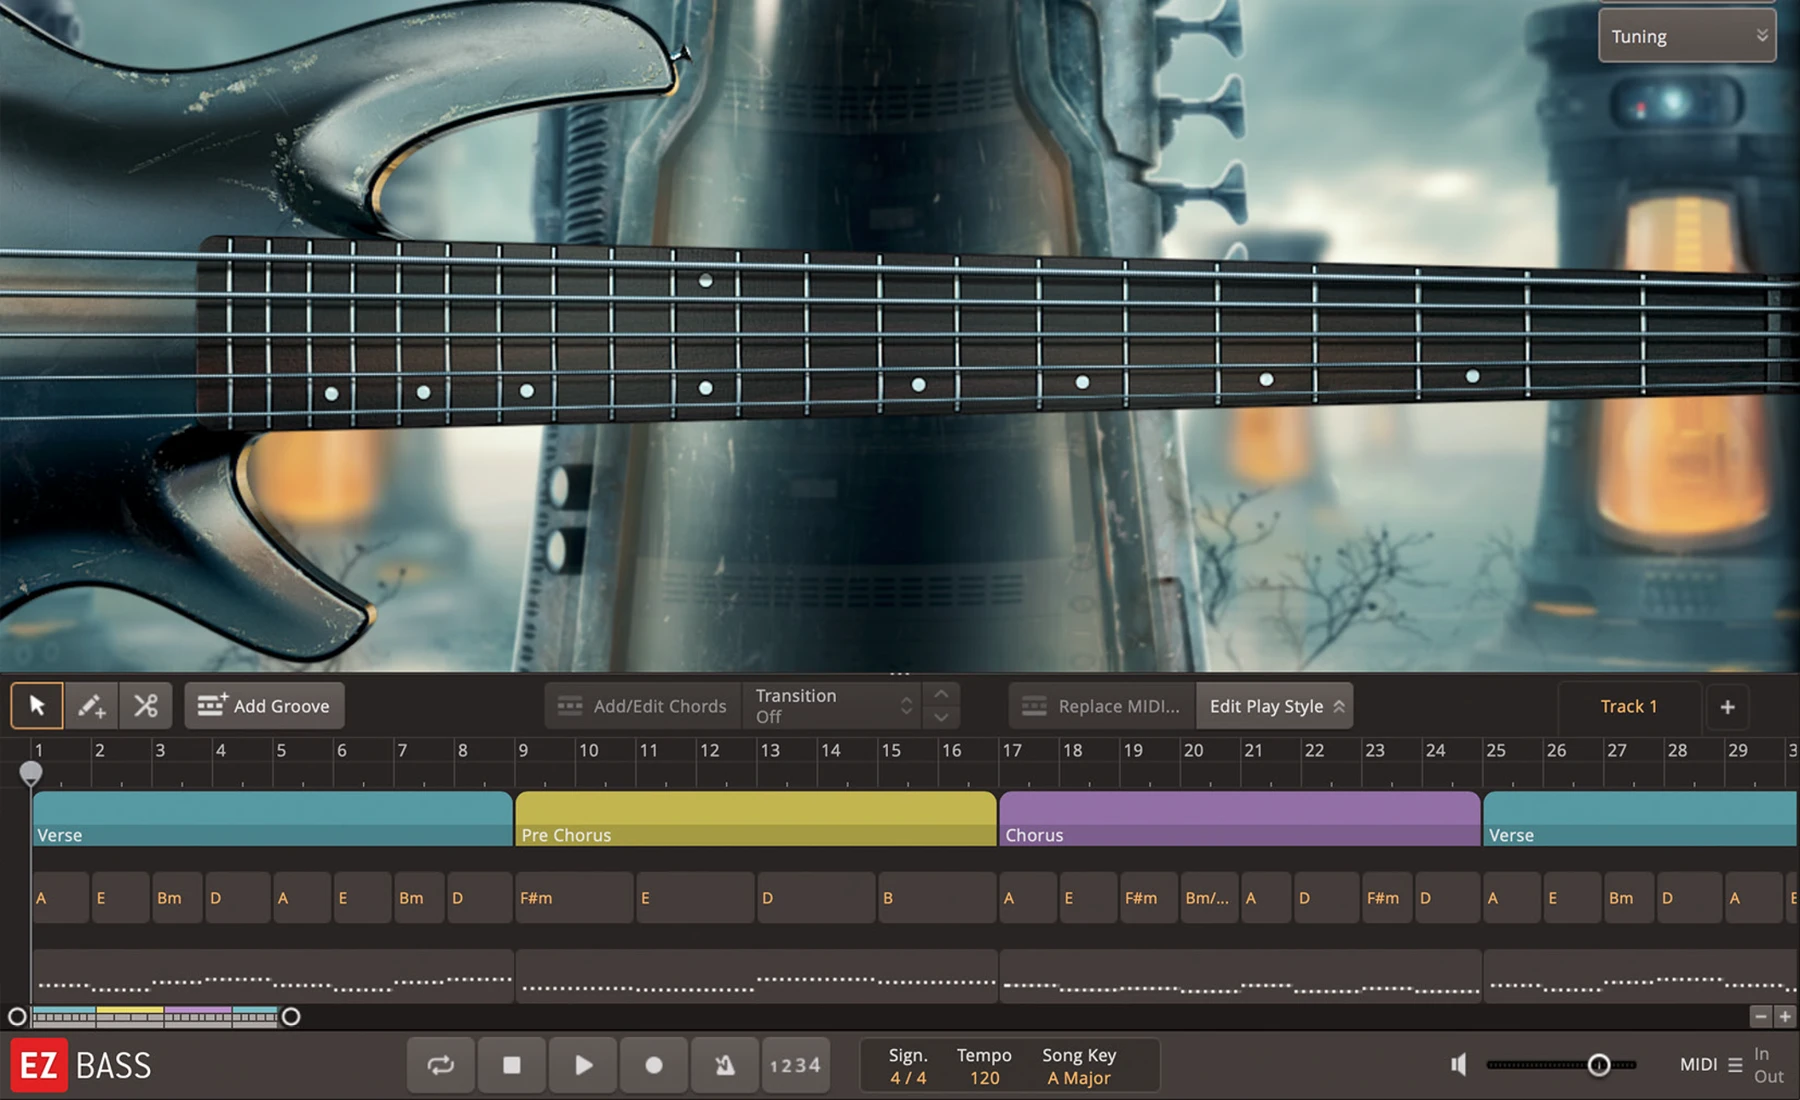Click the timeline zoom in plus button
Image resolution: width=1800 pixels, height=1100 pixels.
tap(1785, 1016)
